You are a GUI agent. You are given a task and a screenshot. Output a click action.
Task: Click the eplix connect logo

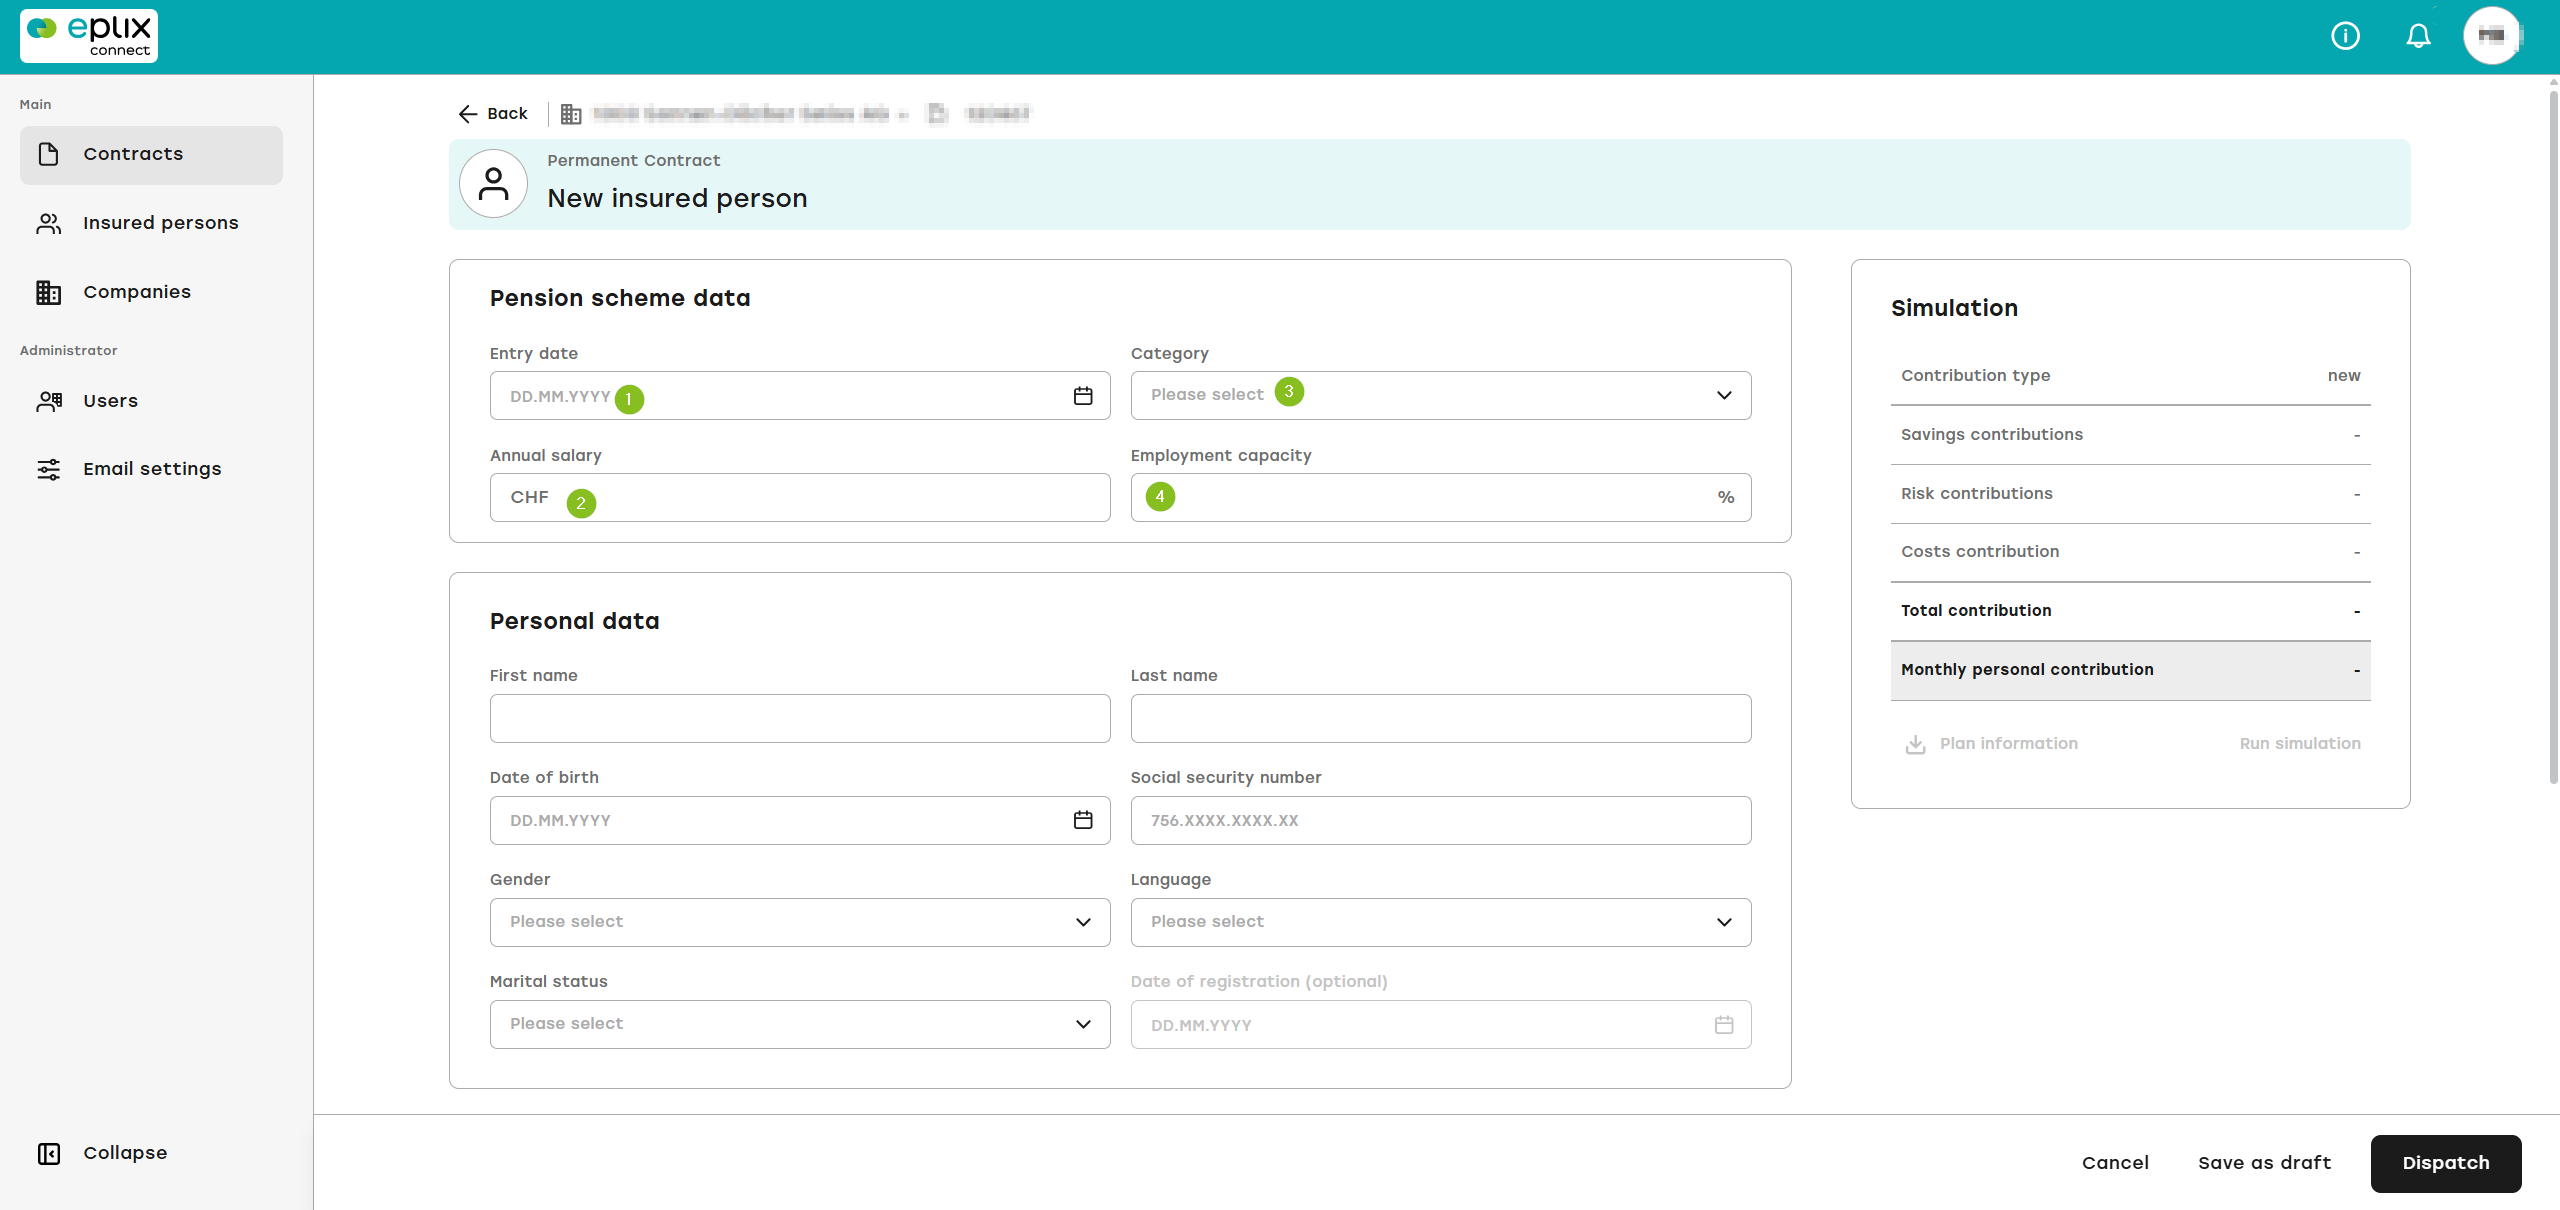click(89, 36)
